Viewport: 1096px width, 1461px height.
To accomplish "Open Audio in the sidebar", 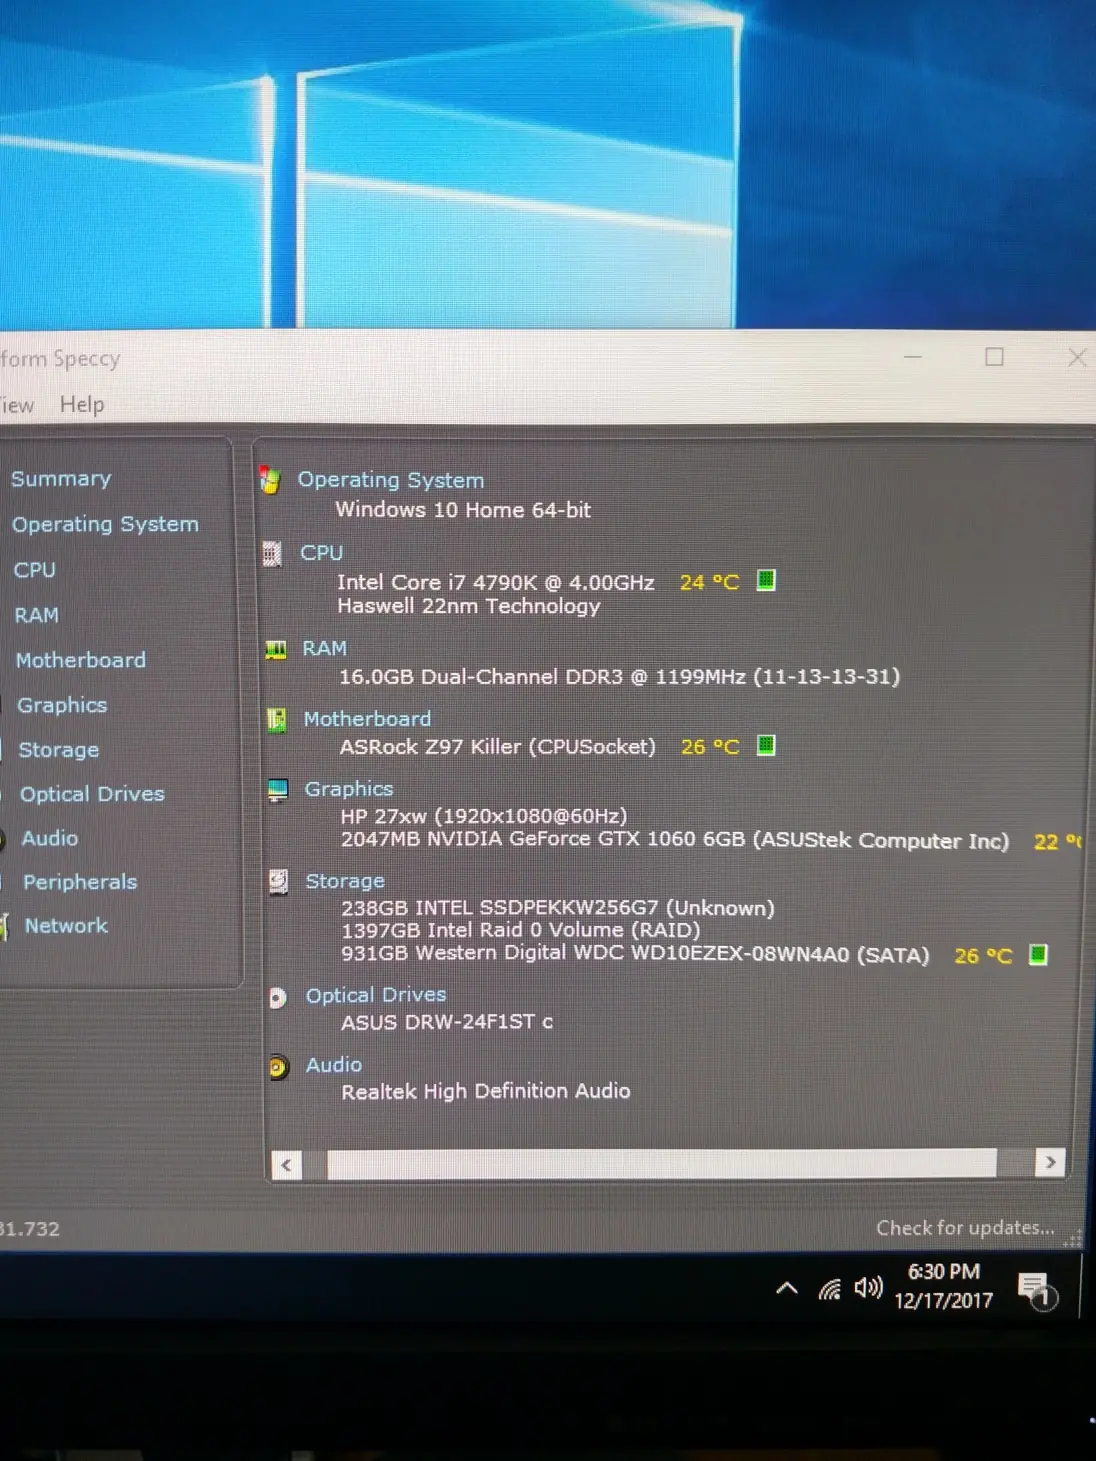I will pos(50,838).
